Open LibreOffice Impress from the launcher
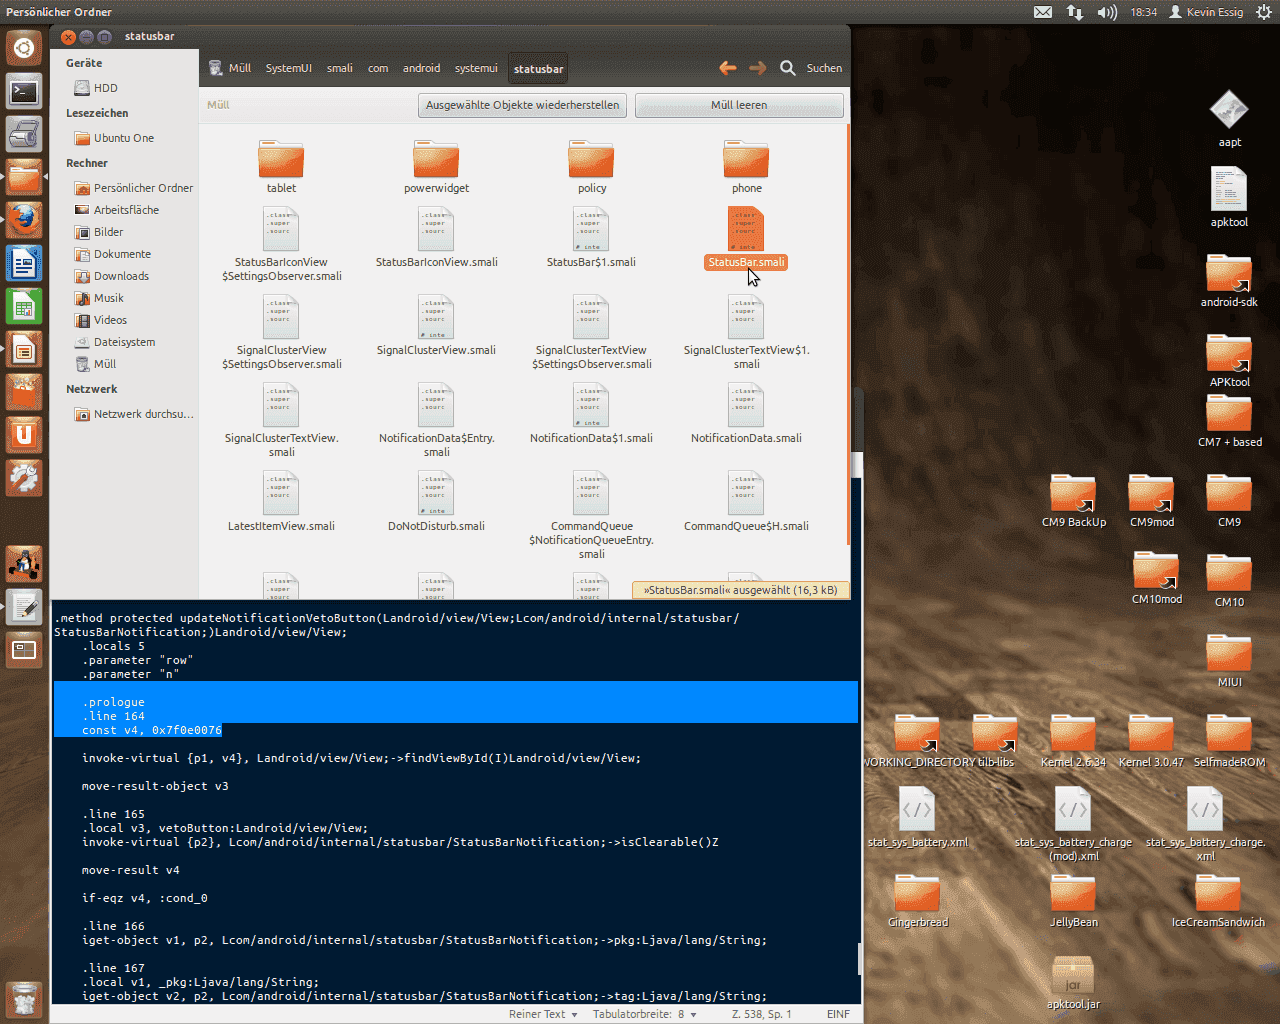Viewport: 1280px width, 1024px height. [x=24, y=350]
